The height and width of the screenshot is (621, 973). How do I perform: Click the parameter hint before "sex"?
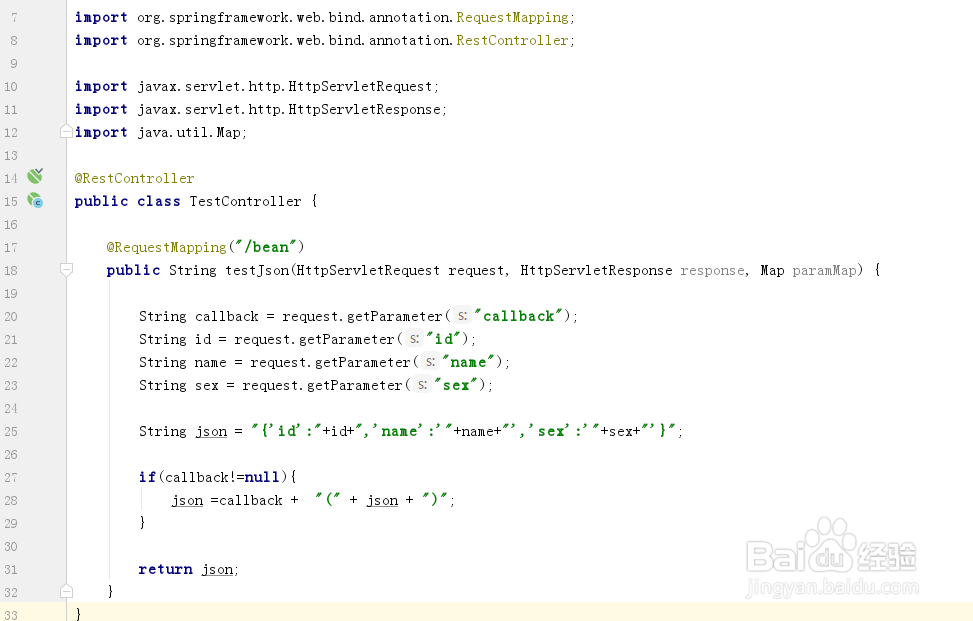coord(422,385)
